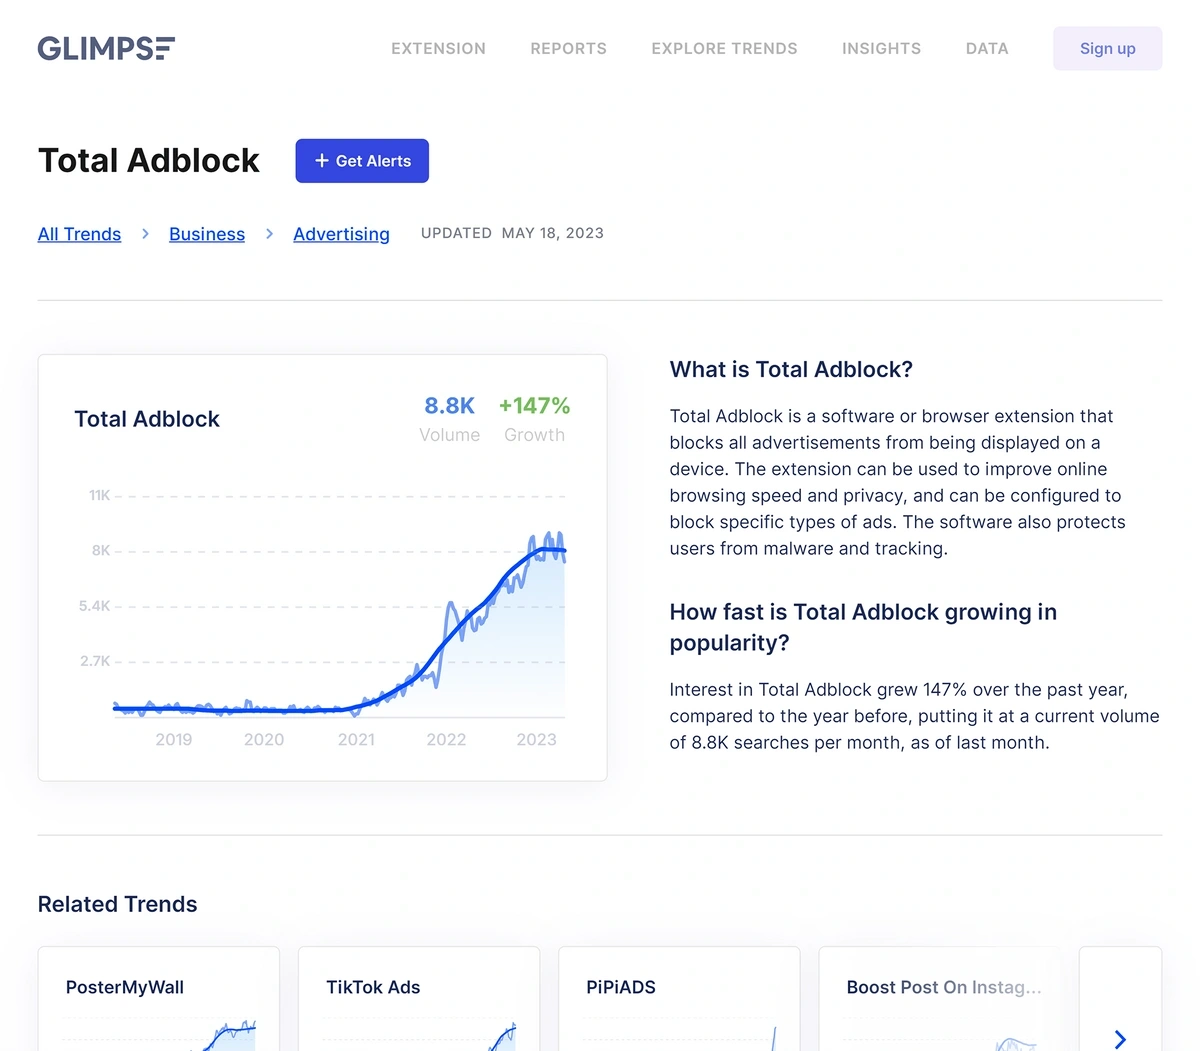1200x1051 pixels.
Task: Open the Extension menu item
Action: click(438, 48)
